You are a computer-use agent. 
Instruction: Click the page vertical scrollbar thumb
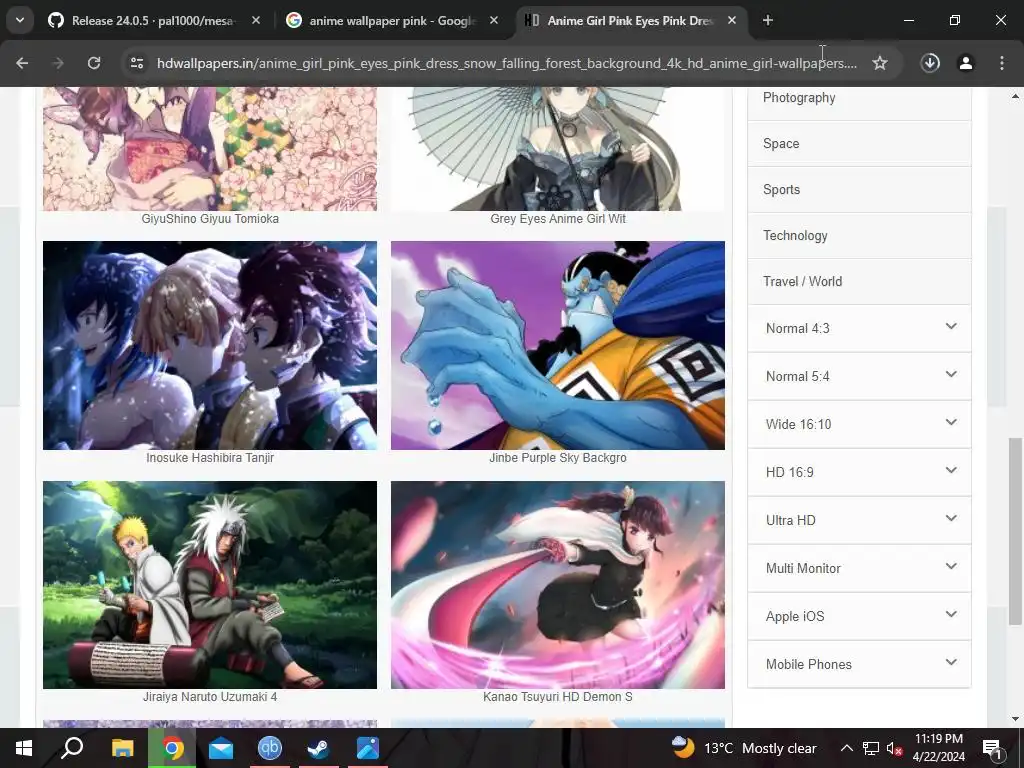(1015, 532)
